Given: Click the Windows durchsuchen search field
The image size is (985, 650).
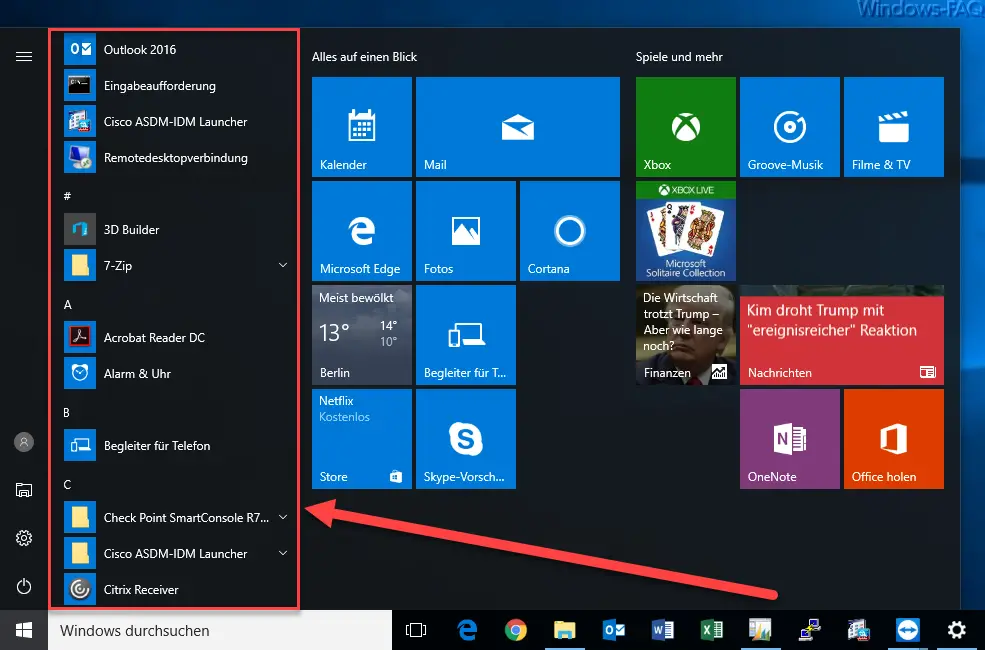Looking at the screenshot, I should pos(200,630).
